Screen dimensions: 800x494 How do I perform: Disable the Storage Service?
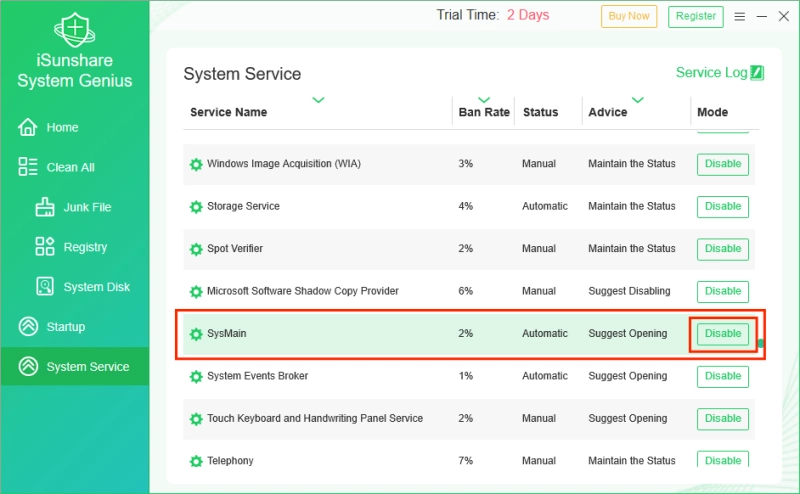[722, 206]
